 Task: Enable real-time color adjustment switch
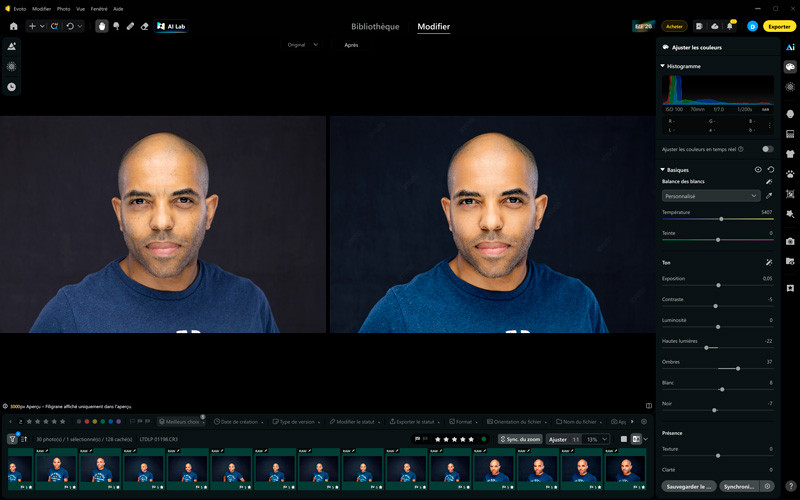click(767, 149)
